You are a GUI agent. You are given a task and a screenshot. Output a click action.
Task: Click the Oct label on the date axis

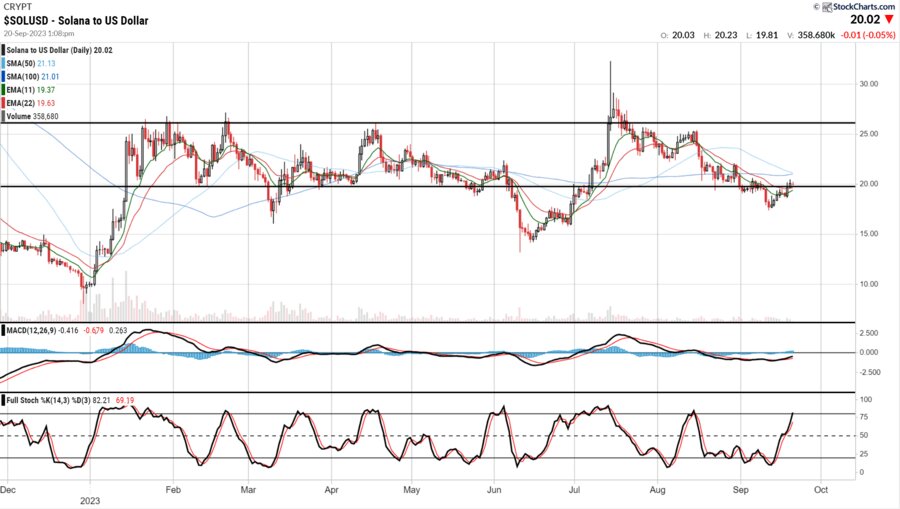[x=820, y=489]
